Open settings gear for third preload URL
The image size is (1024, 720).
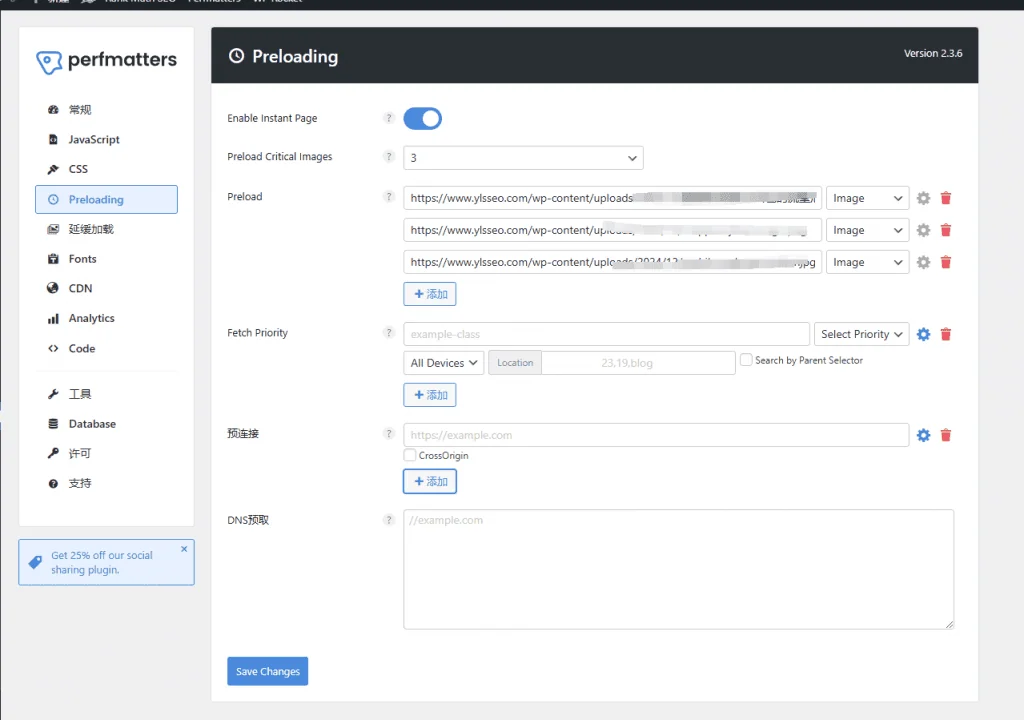pos(923,262)
